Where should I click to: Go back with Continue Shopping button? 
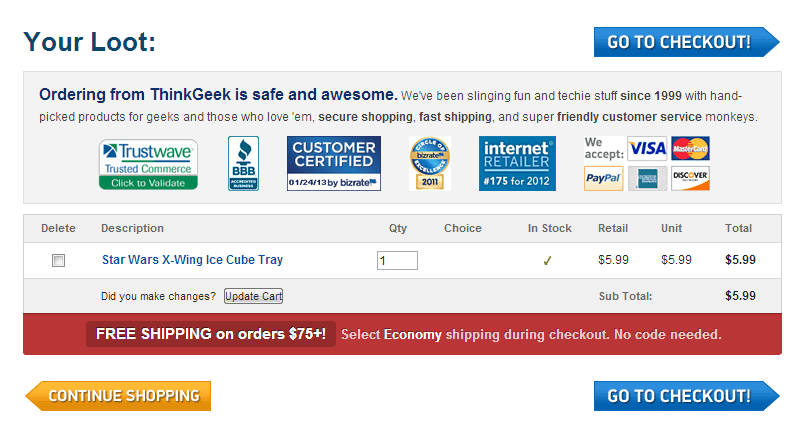[119, 396]
